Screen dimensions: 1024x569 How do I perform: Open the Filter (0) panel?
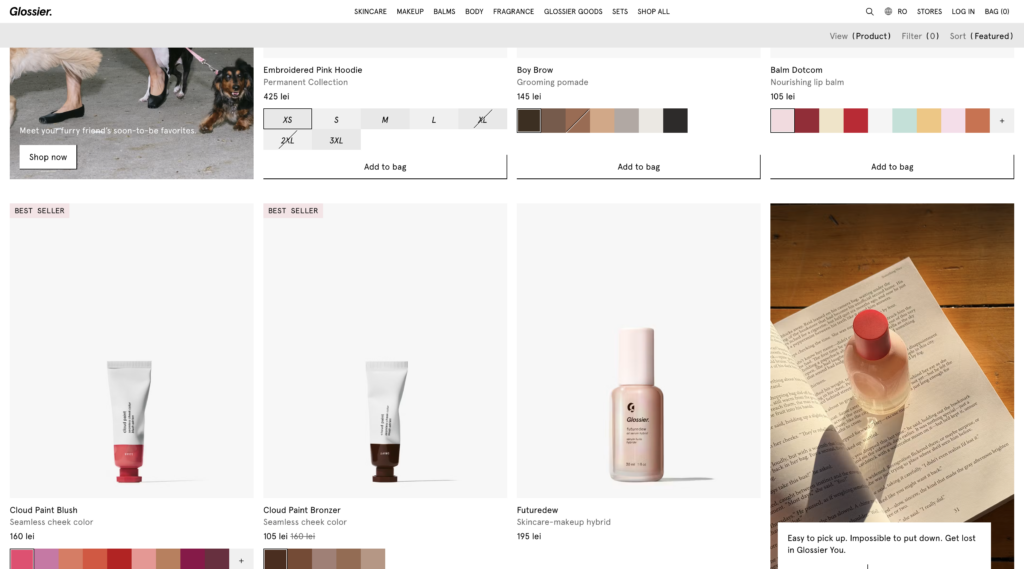[x=920, y=36]
